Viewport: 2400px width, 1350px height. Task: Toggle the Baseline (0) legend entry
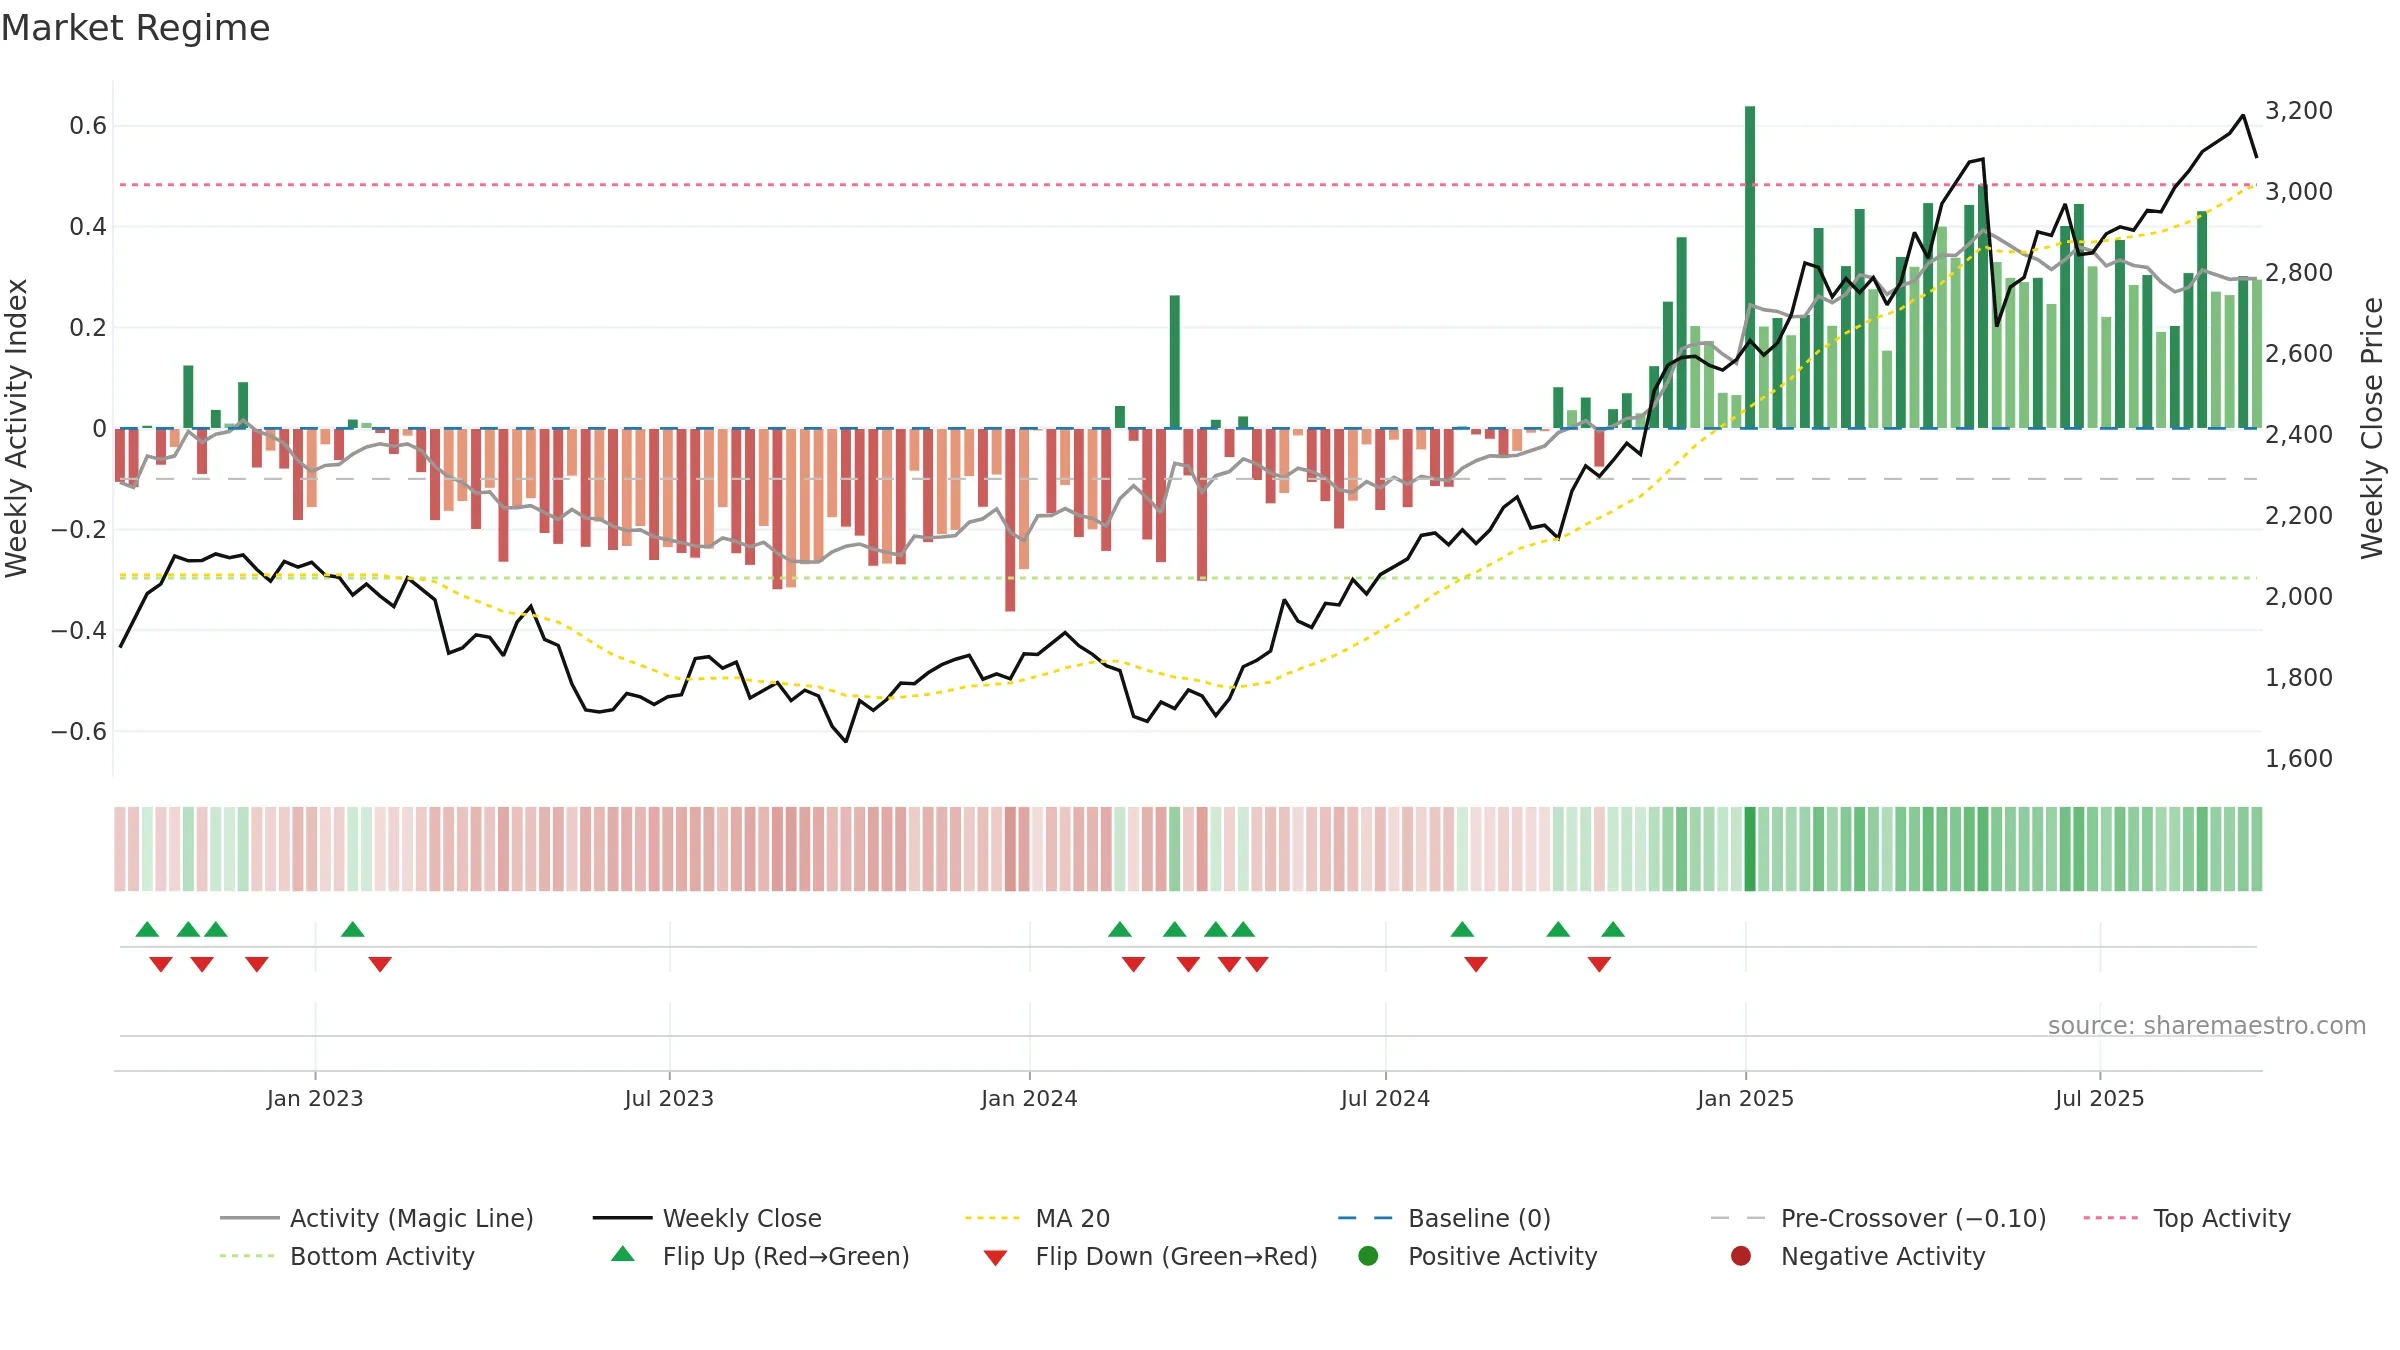[x=1444, y=1218]
